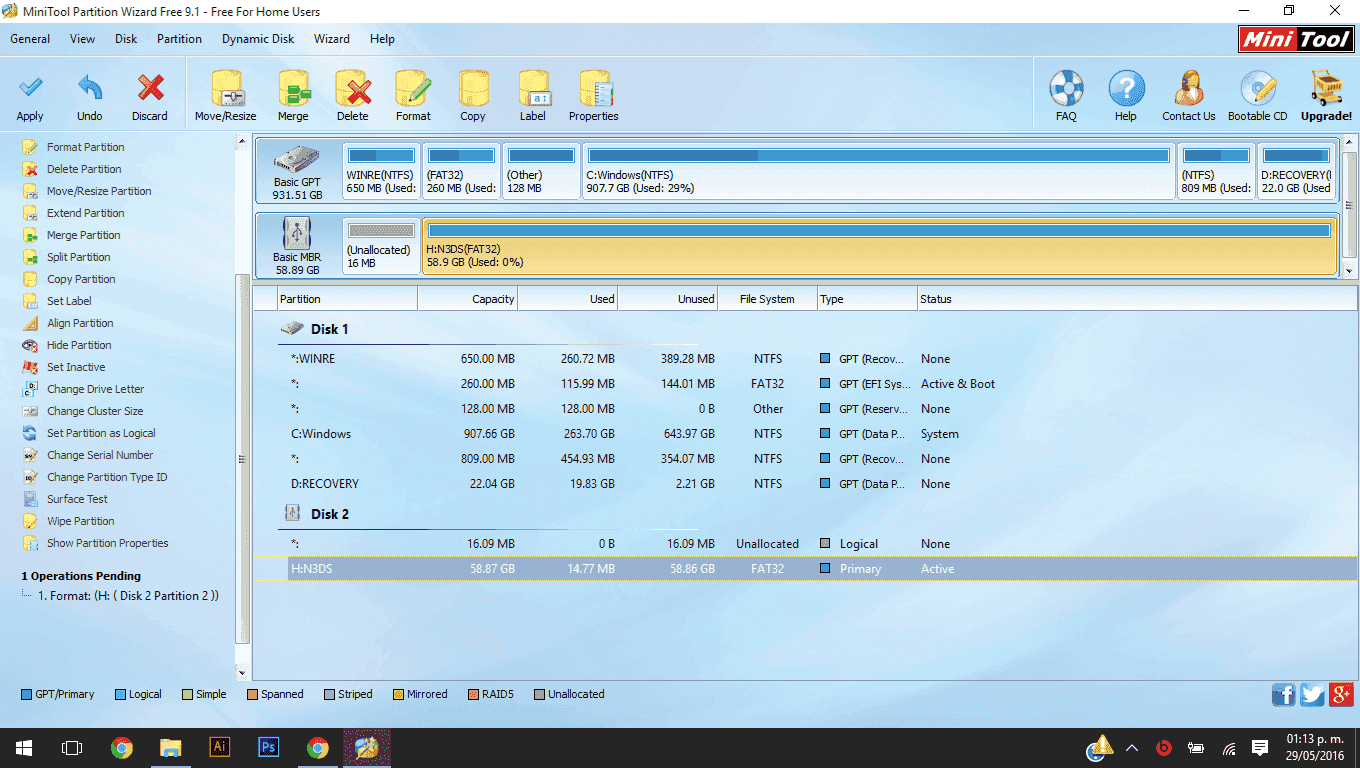This screenshot has width=1360, height=768.
Task: Open the Move/Resize tool in toolbar
Action: click(226, 97)
